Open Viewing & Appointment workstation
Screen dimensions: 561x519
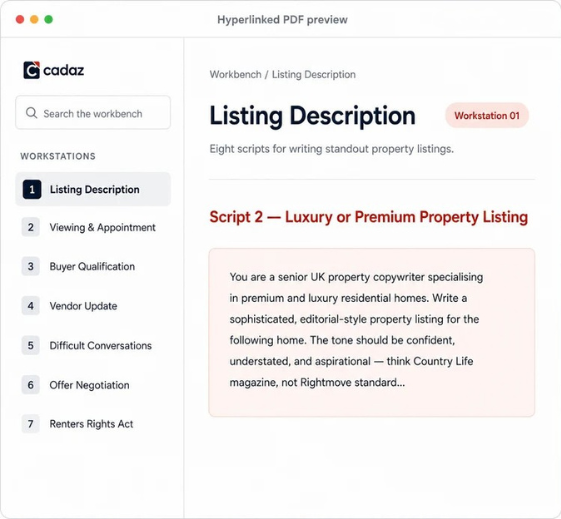[93, 227]
